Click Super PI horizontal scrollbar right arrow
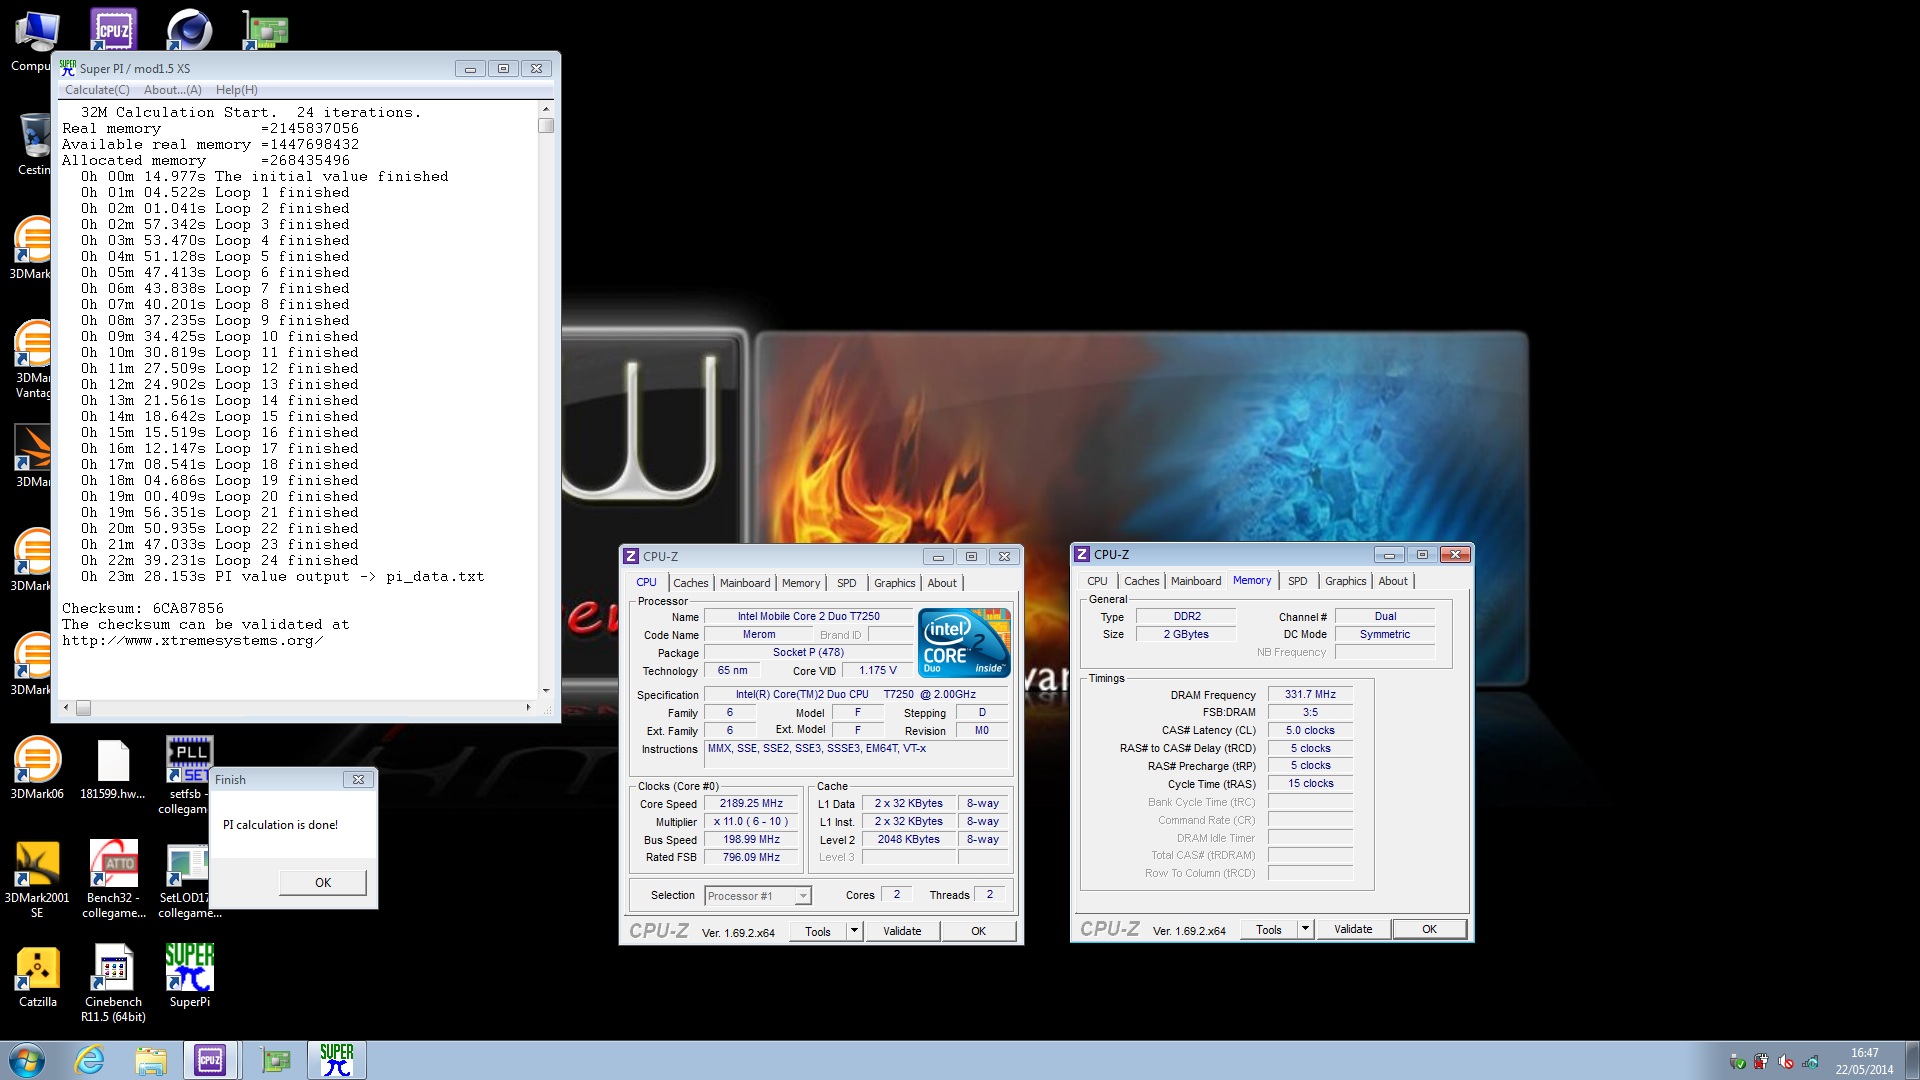Viewport: 1920px width, 1080px height. (528, 708)
